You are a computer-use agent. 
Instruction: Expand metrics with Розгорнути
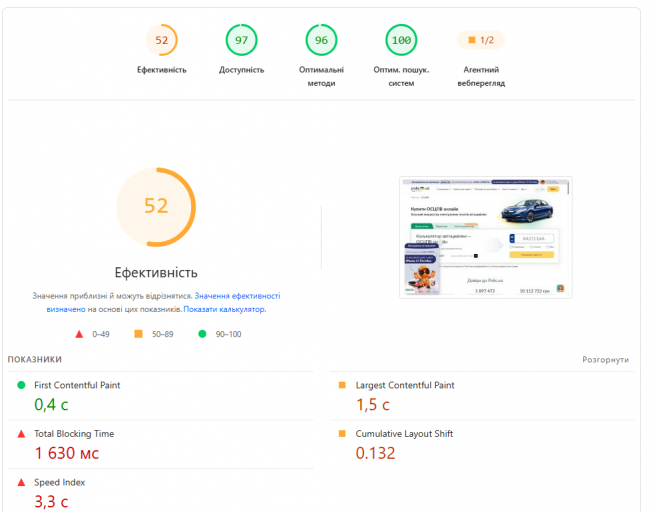pyautogui.click(x=606, y=360)
